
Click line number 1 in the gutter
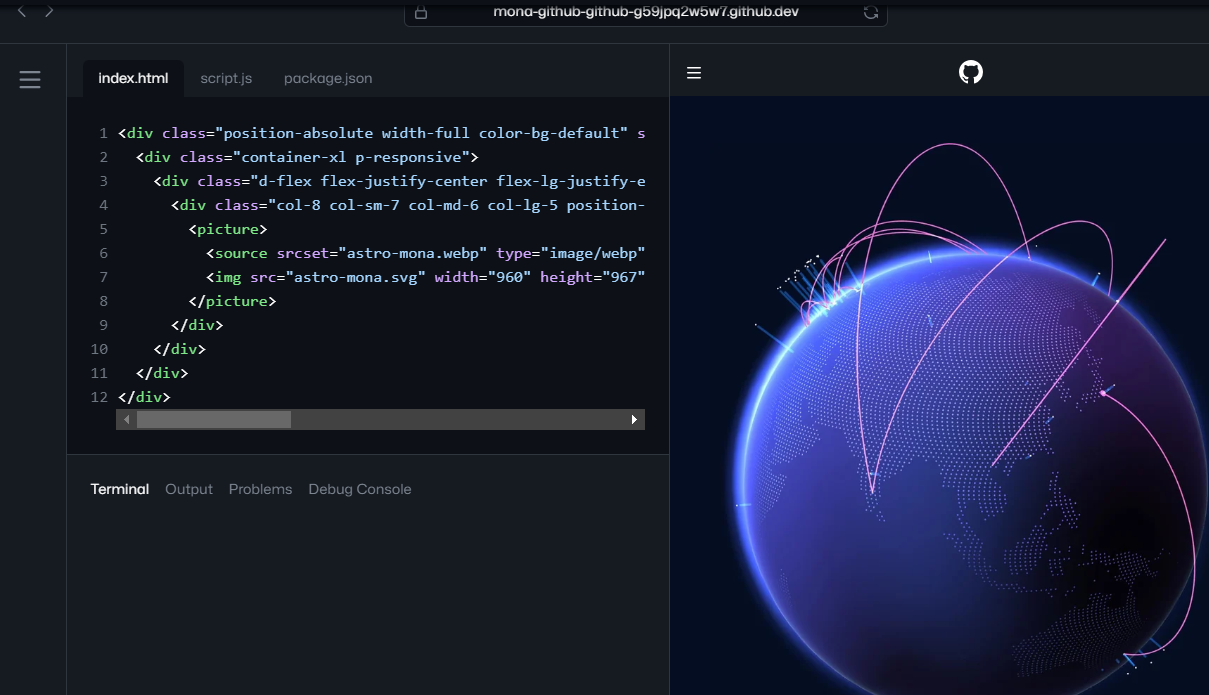(103, 133)
